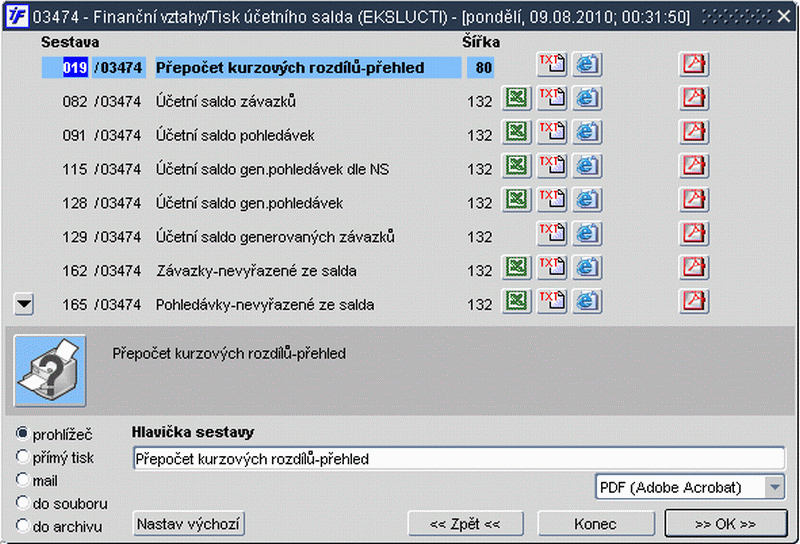Click the printer help icon
800x544 pixels.
pos(50,370)
